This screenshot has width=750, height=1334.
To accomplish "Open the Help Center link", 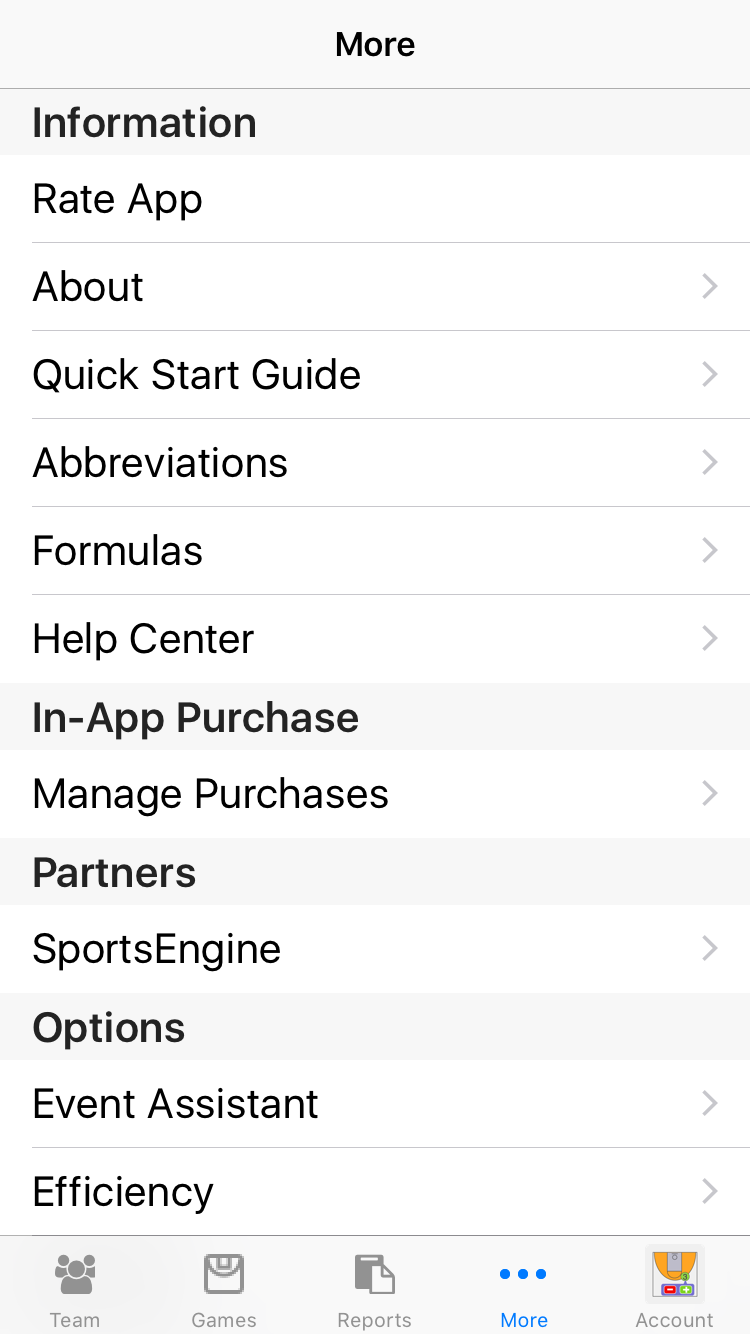I will [143, 639].
